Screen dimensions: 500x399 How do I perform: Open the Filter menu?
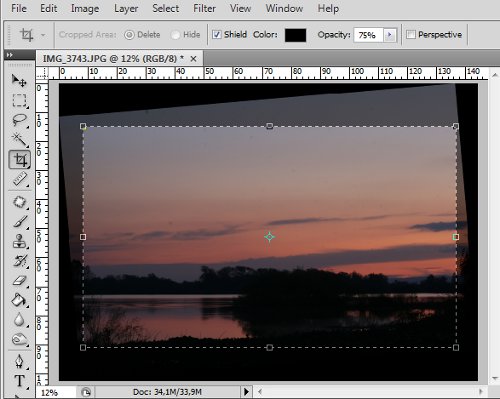[x=204, y=8]
